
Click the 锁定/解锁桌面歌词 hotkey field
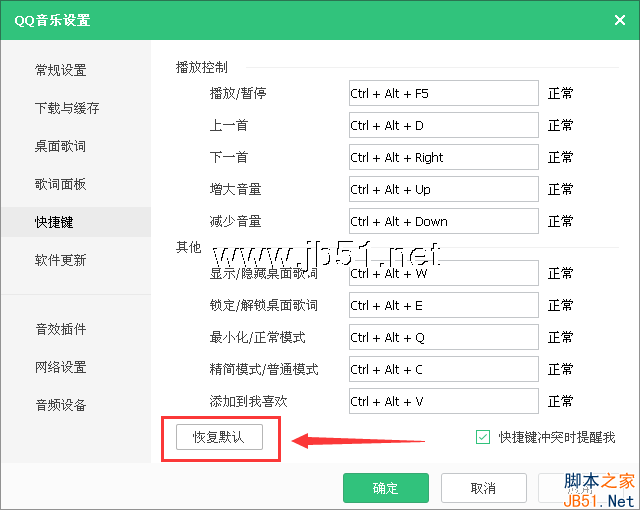[x=444, y=305]
